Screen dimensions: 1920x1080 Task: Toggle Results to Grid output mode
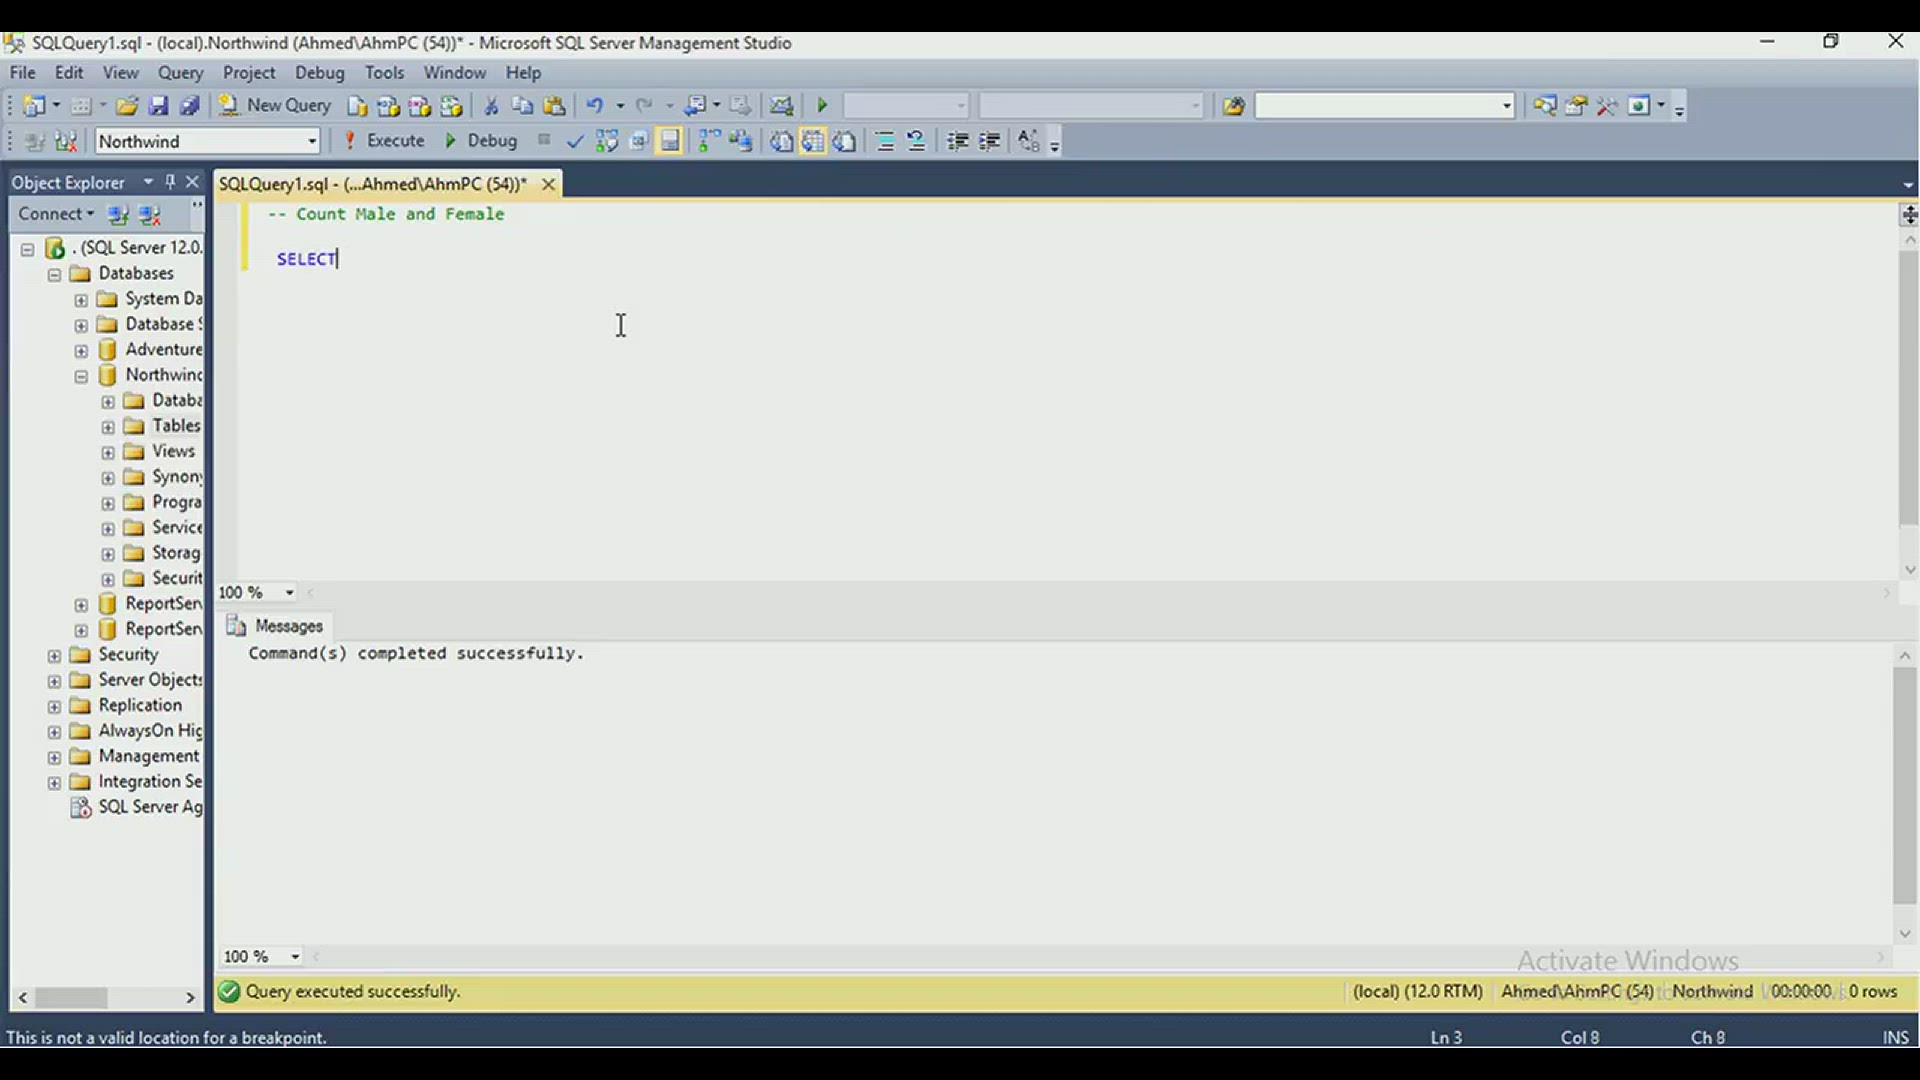(813, 141)
